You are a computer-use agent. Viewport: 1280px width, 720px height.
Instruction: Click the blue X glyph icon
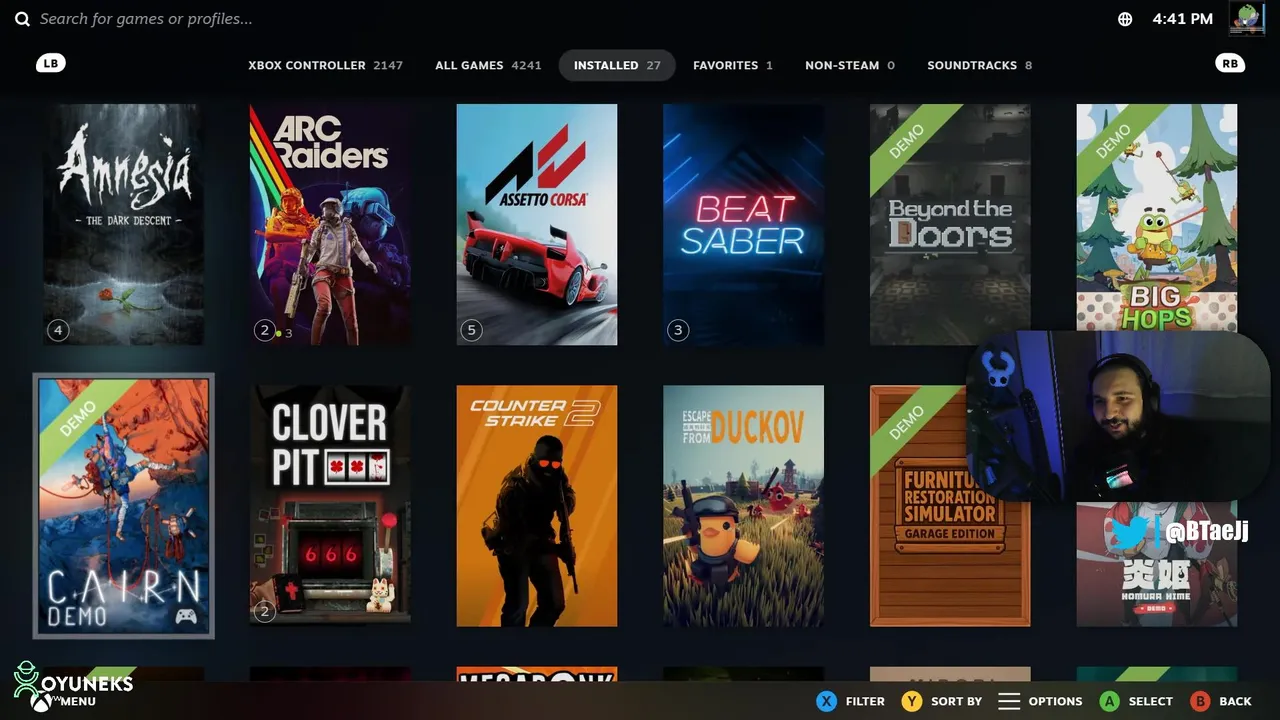pyautogui.click(x=826, y=701)
